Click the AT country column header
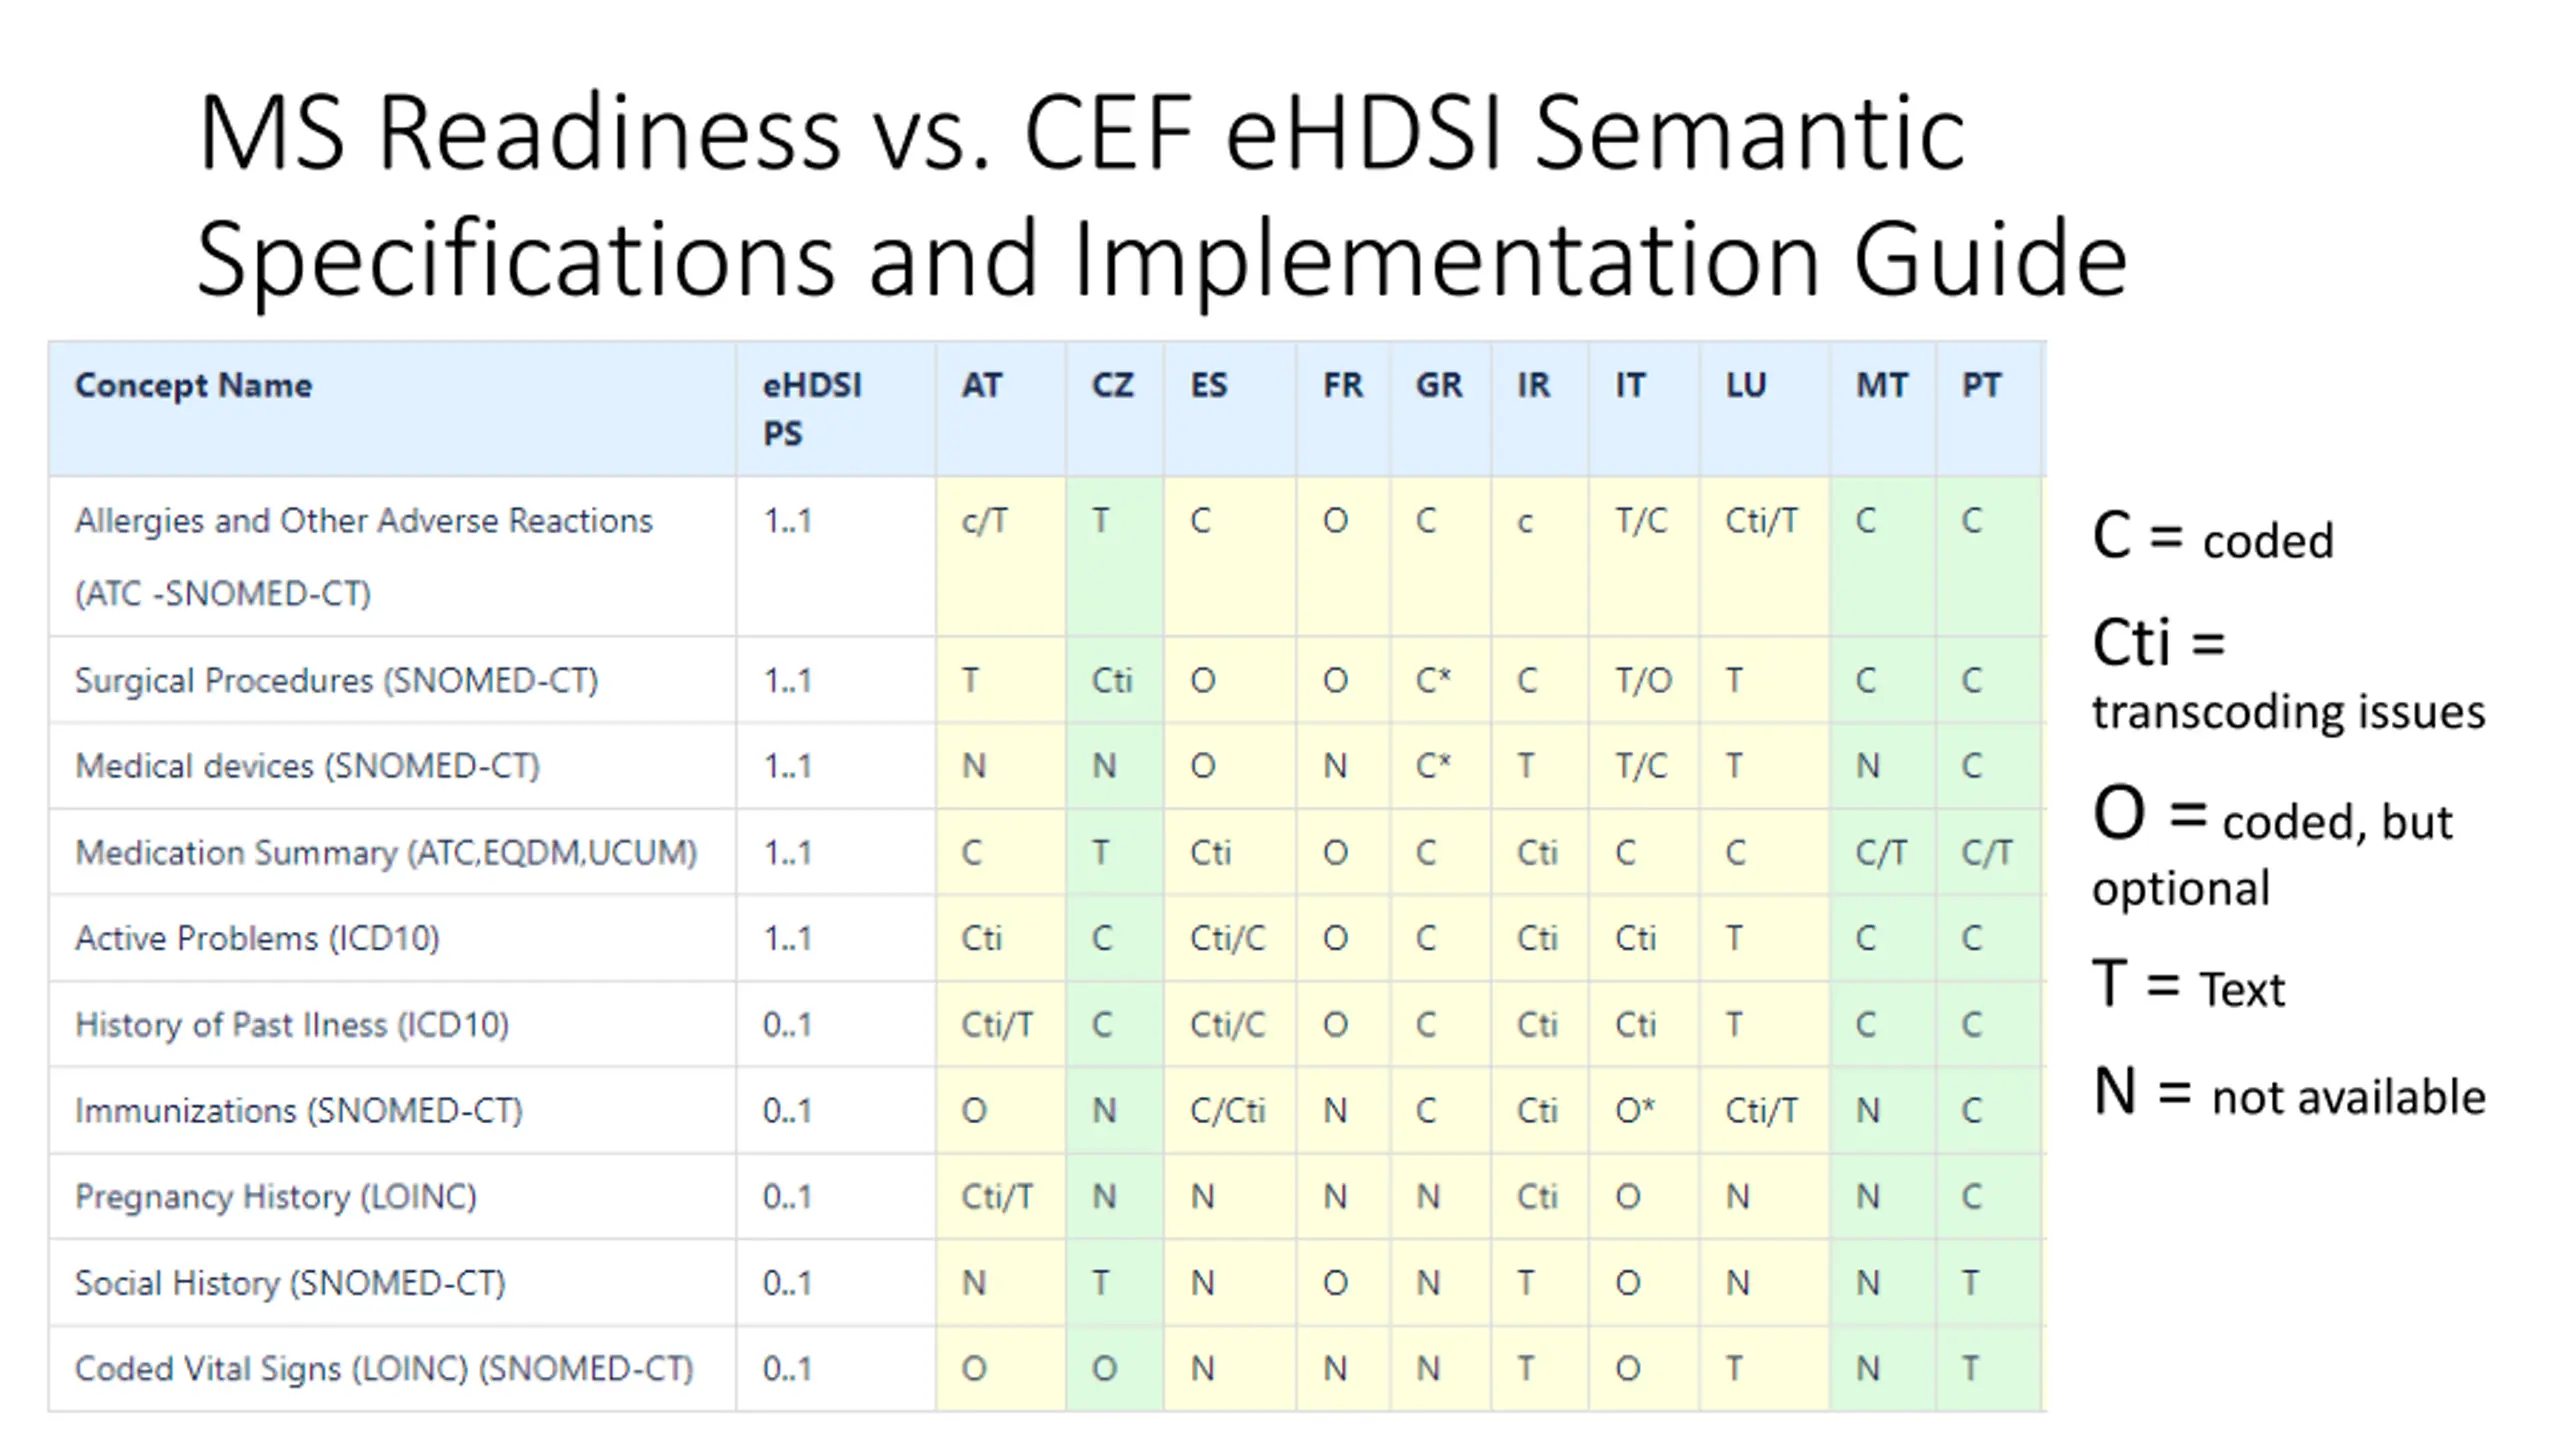This screenshot has width=2560, height=1440. pyautogui.click(x=981, y=386)
